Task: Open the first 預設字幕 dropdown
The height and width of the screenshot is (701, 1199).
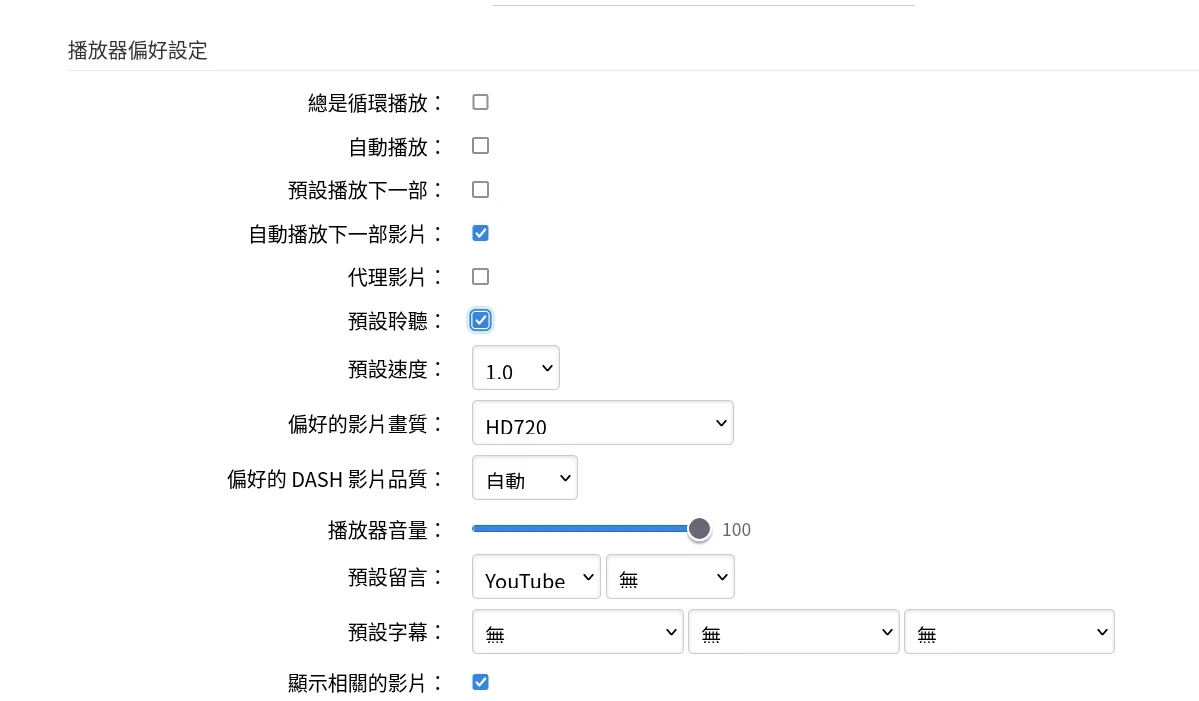Action: click(x=578, y=632)
